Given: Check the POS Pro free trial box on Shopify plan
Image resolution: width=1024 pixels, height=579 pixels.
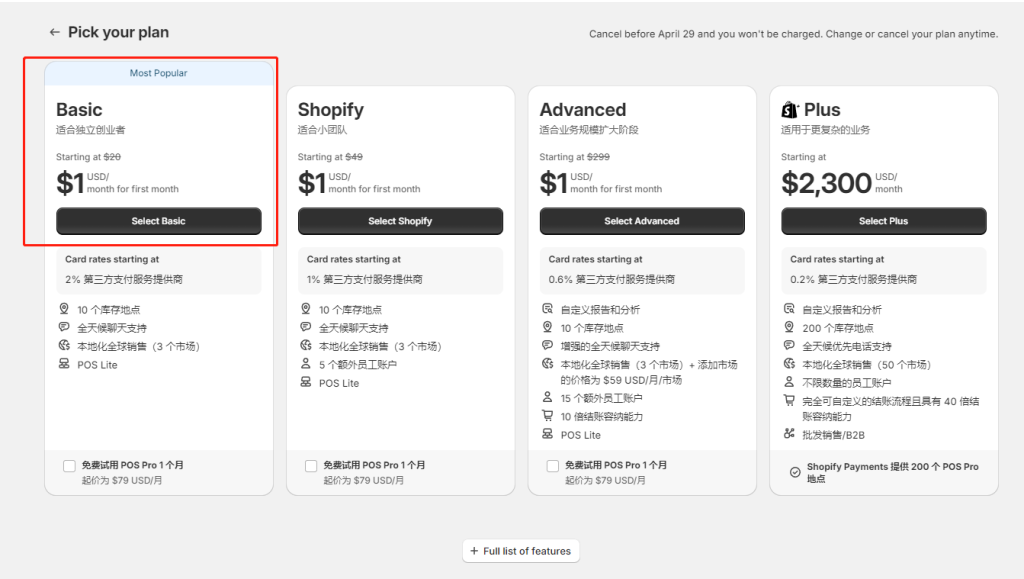Looking at the screenshot, I should (311, 465).
